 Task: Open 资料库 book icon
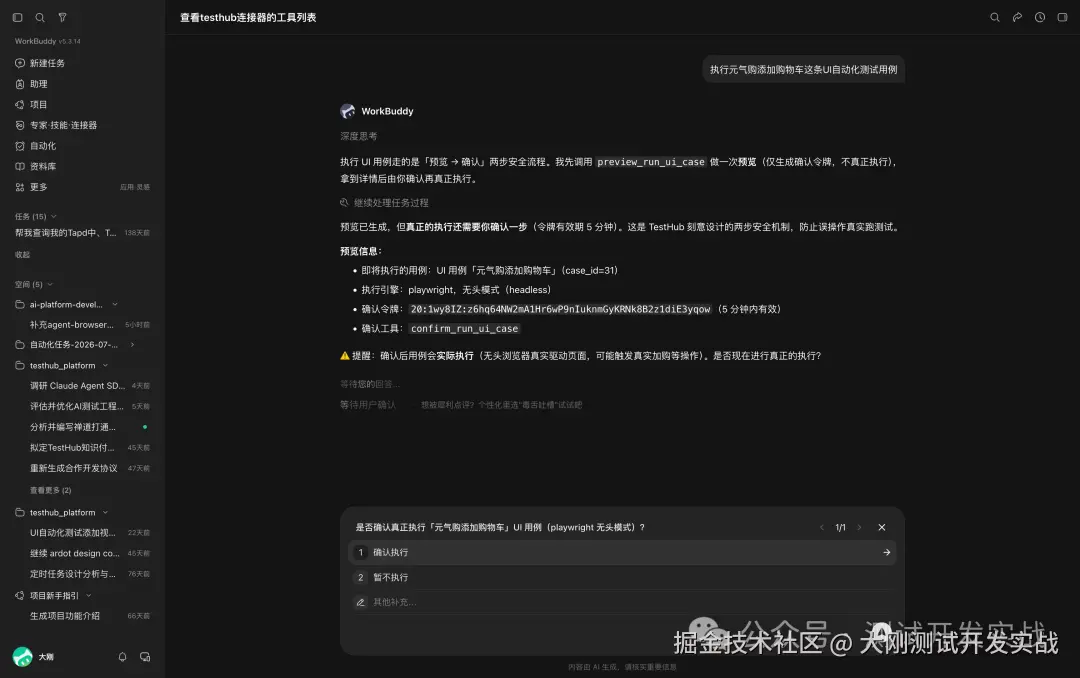[x=20, y=167]
